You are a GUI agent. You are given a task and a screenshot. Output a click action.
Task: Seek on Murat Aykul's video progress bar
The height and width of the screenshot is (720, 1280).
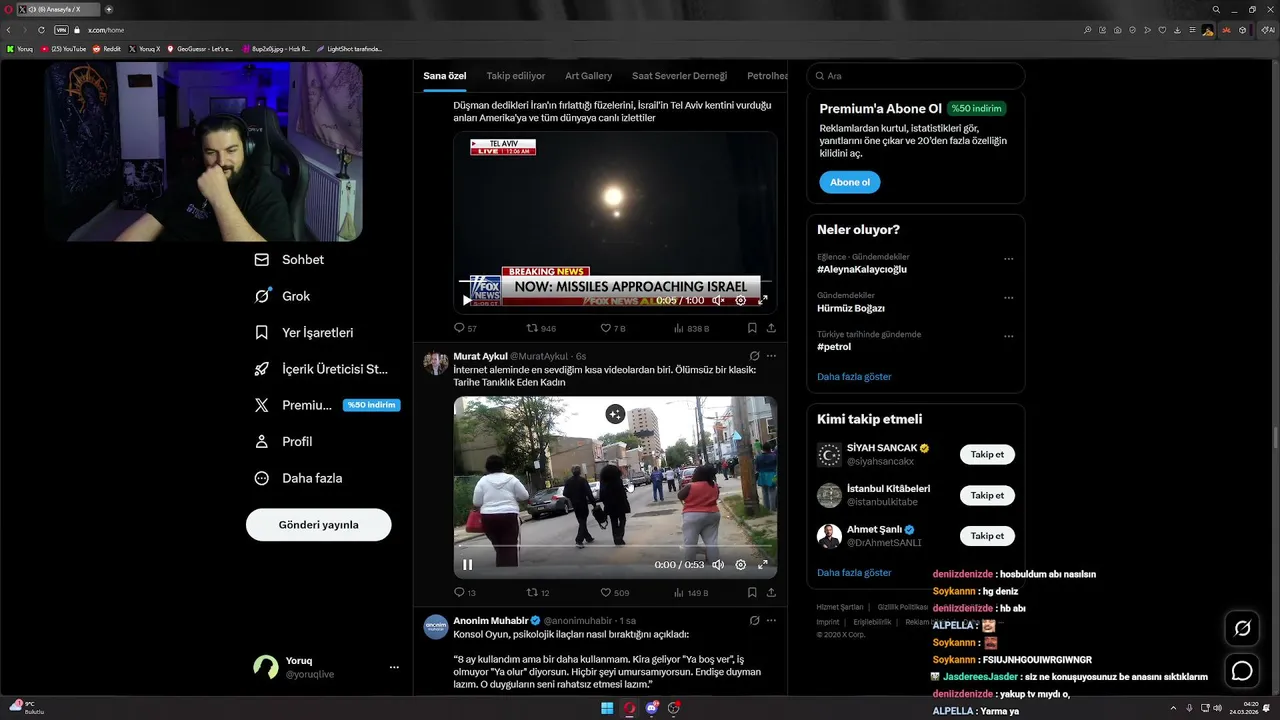pyautogui.click(x=615, y=547)
